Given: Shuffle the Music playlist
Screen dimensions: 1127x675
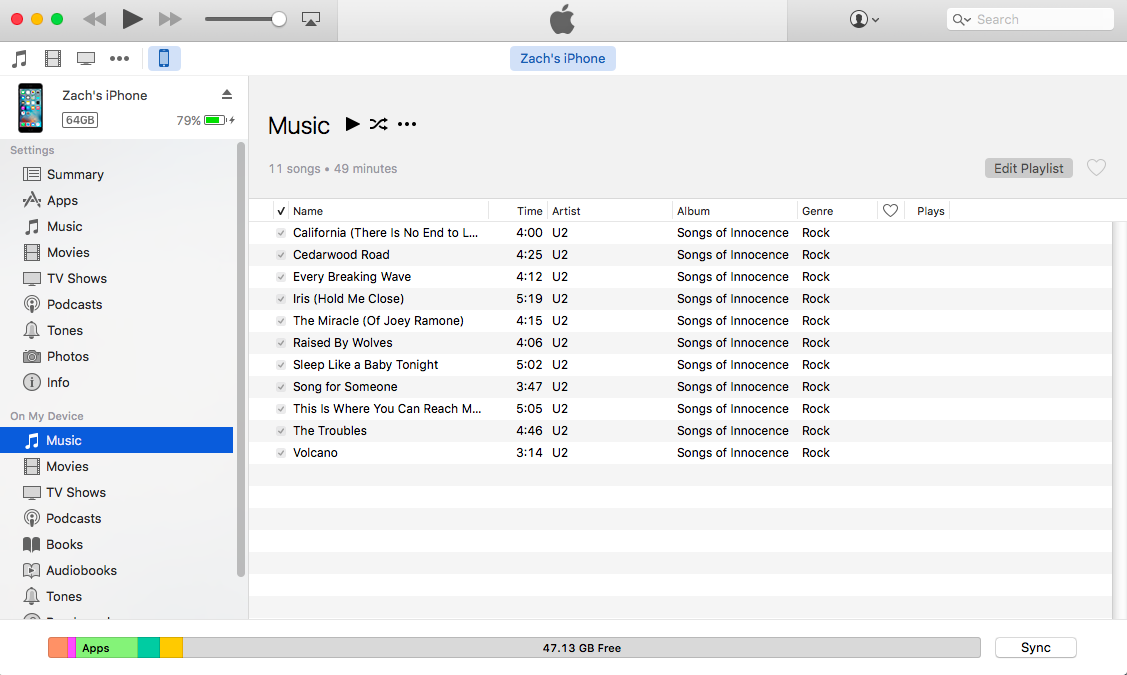Looking at the screenshot, I should pos(379,124).
